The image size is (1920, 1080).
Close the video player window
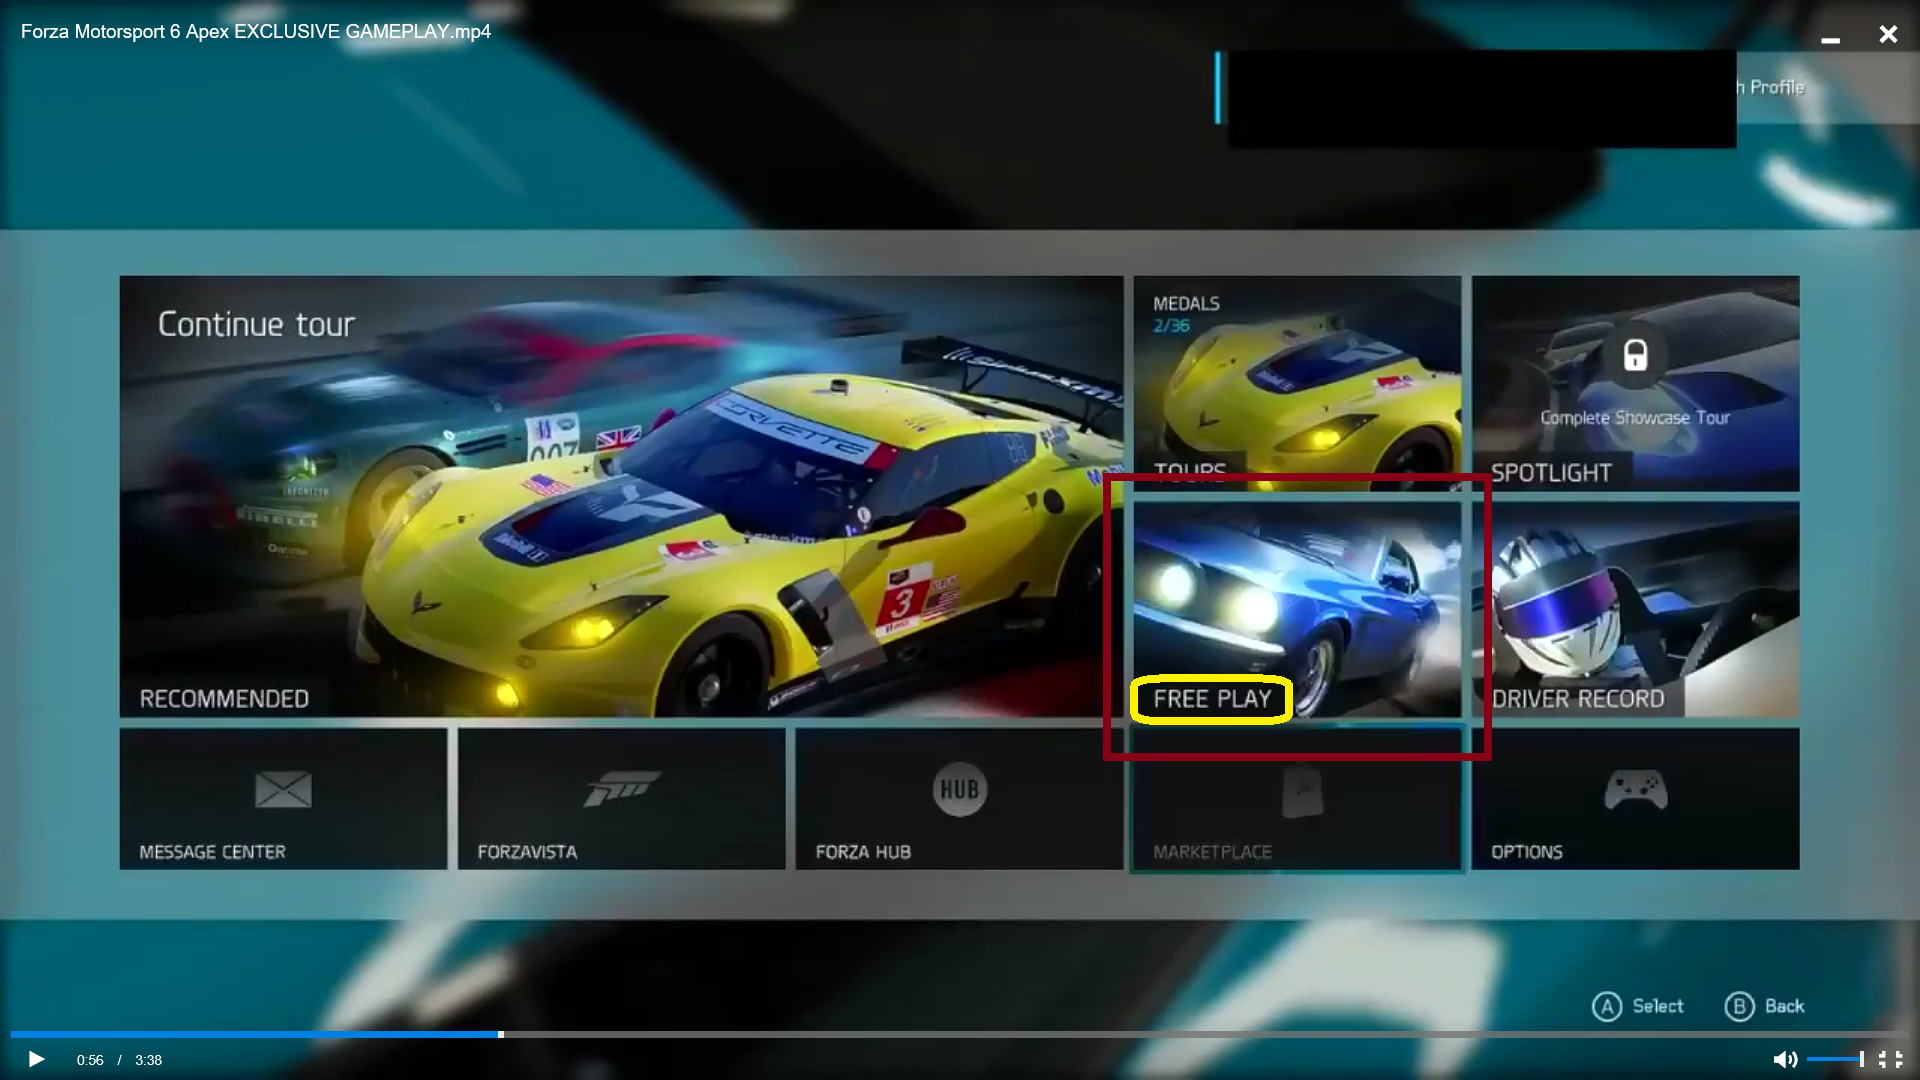(x=1888, y=35)
